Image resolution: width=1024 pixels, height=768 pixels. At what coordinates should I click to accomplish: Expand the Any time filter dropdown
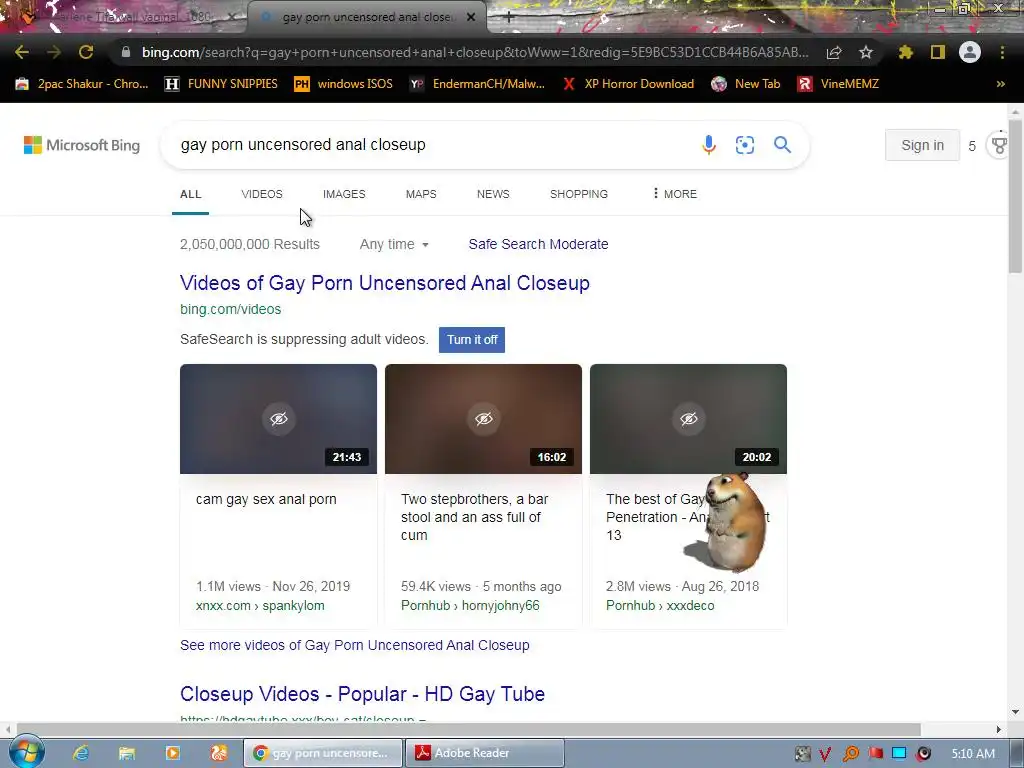(x=394, y=244)
